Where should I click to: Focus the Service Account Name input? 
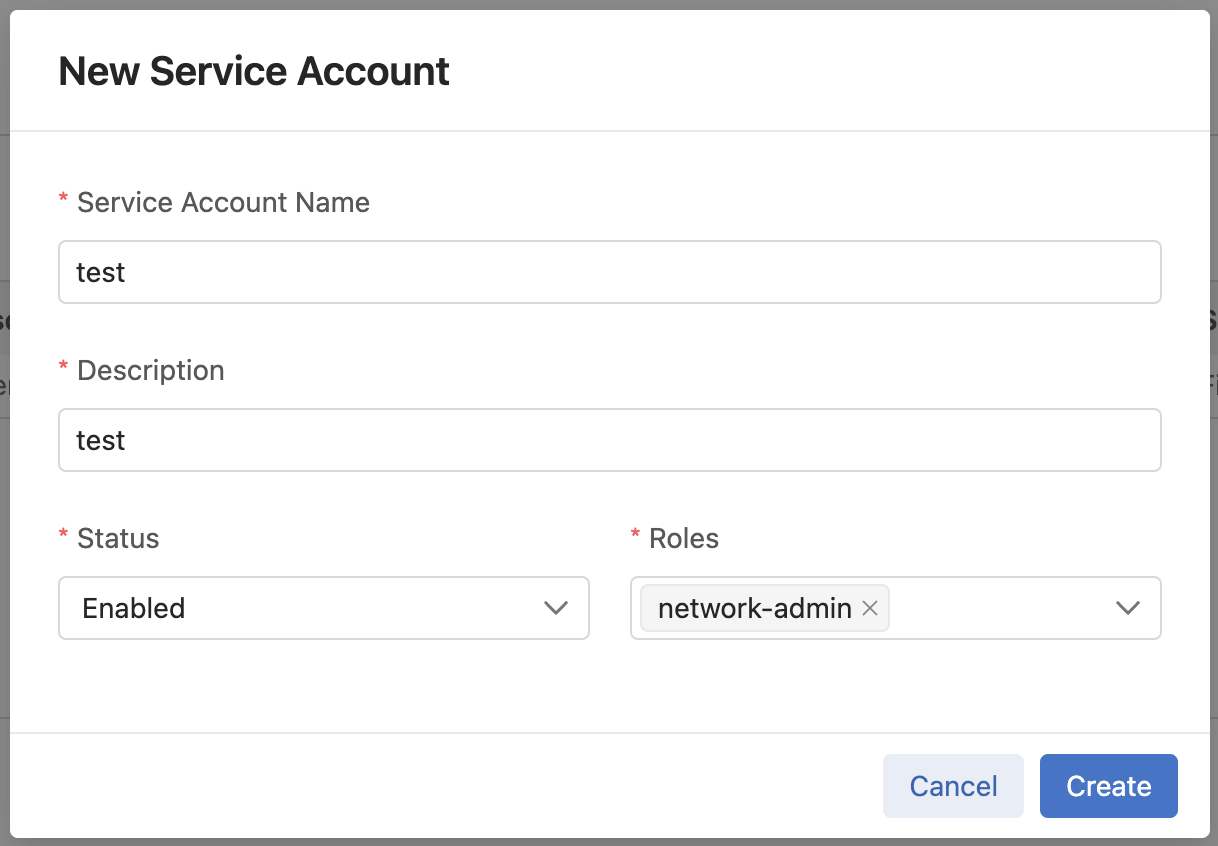(609, 272)
